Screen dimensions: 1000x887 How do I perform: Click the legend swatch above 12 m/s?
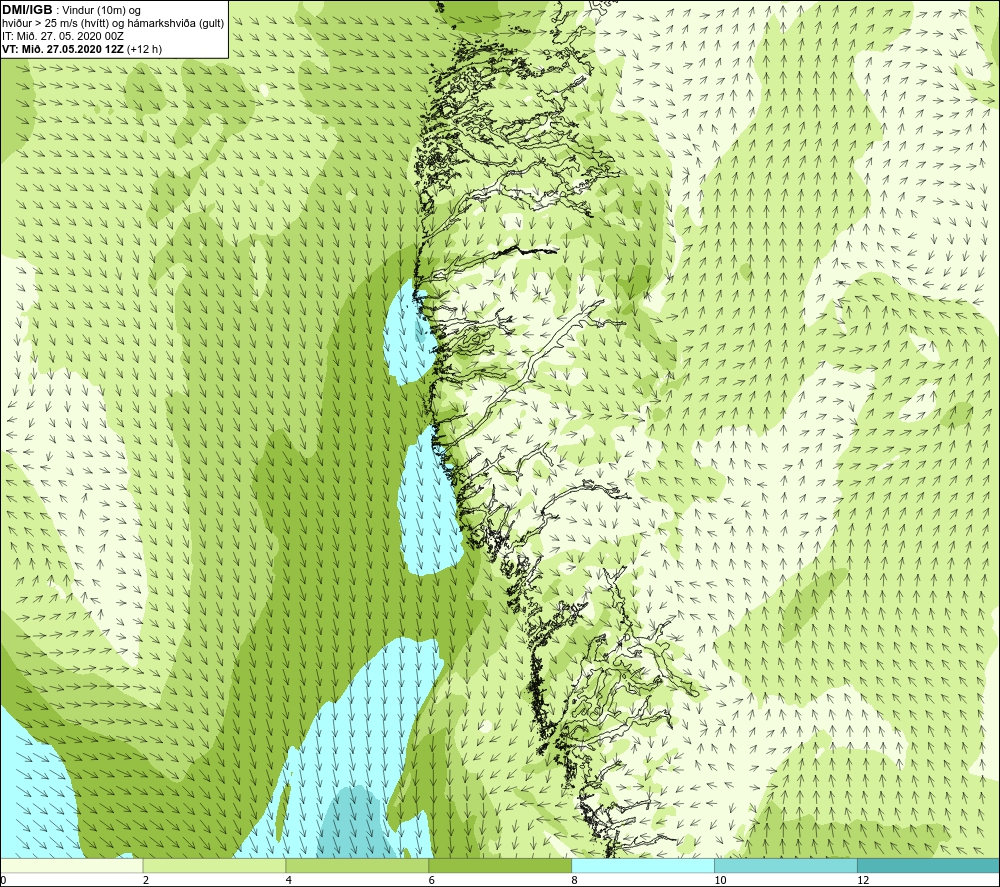point(929,865)
